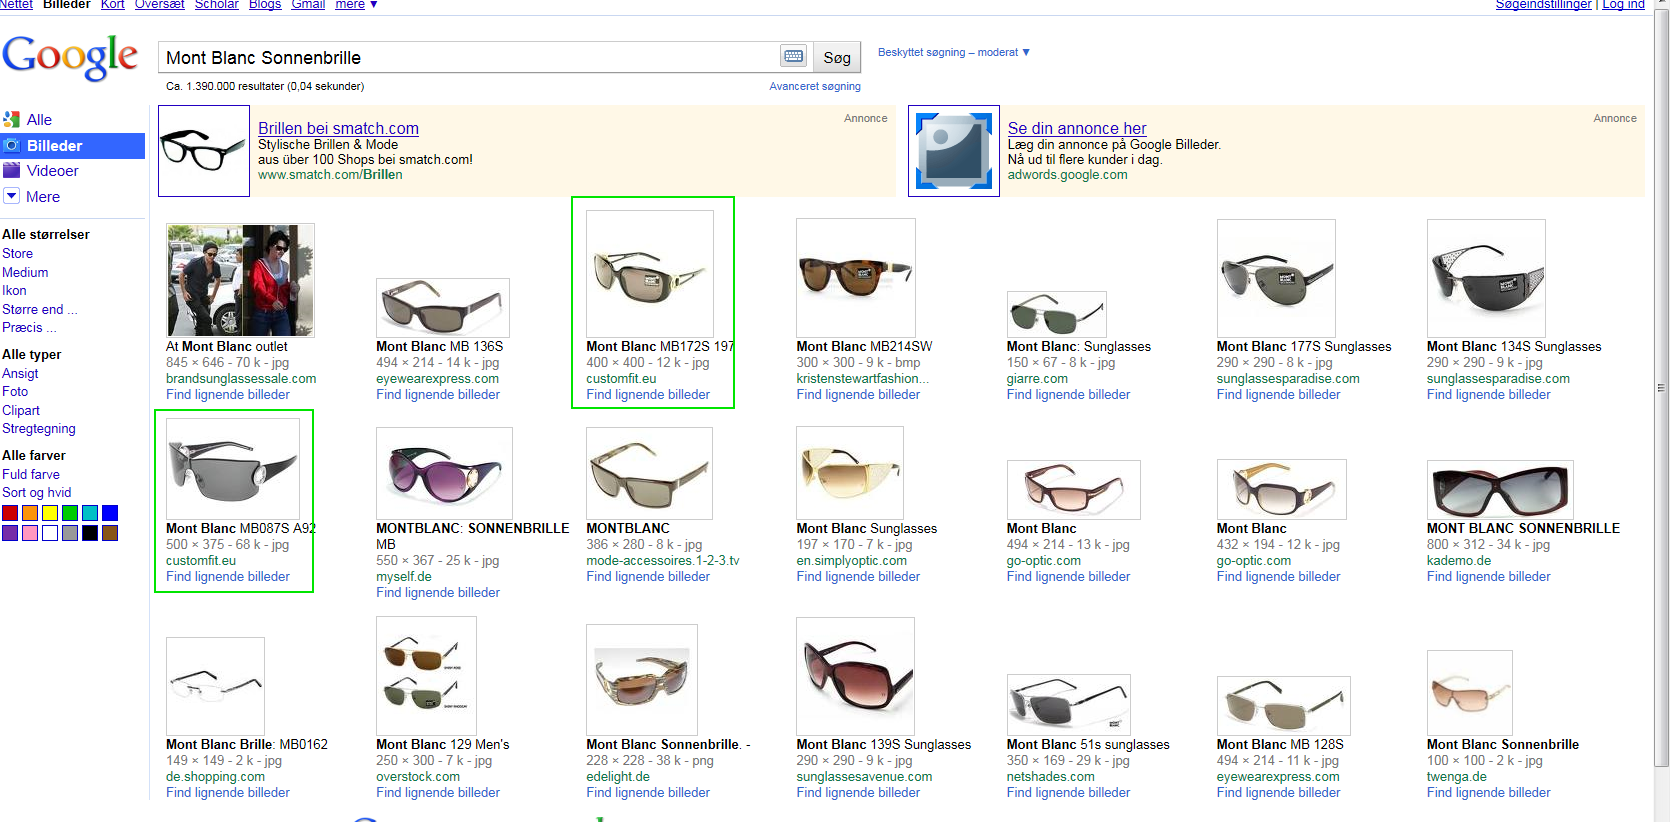The width and height of the screenshot is (1670, 822).
Task: Open Blogs in the top navigation bar
Action: click(x=265, y=5)
